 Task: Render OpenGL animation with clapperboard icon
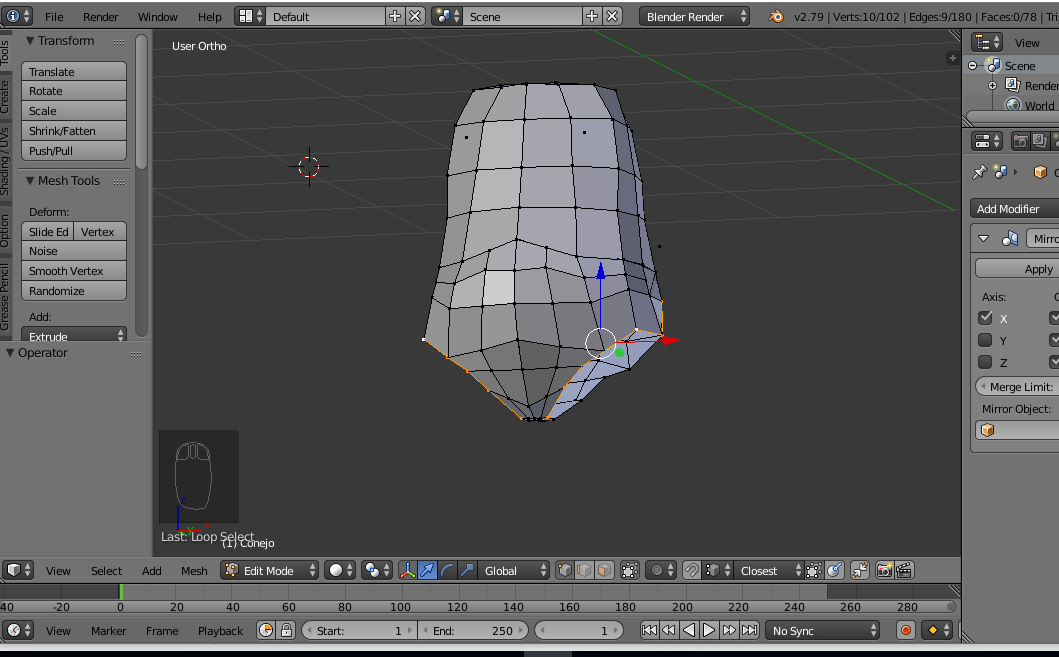[x=904, y=571]
